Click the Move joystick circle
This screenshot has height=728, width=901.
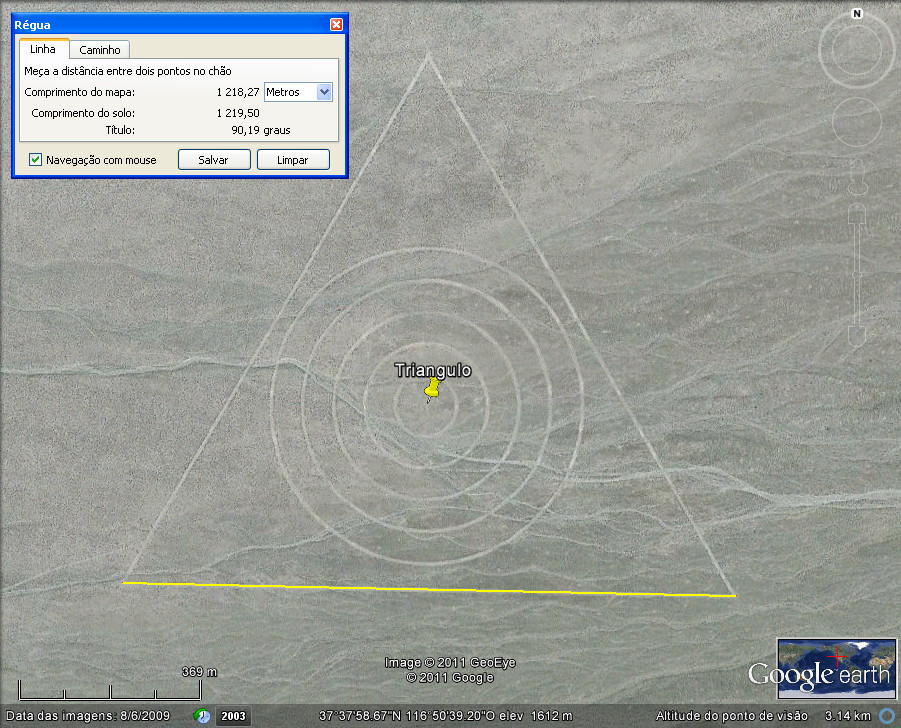(x=856, y=122)
